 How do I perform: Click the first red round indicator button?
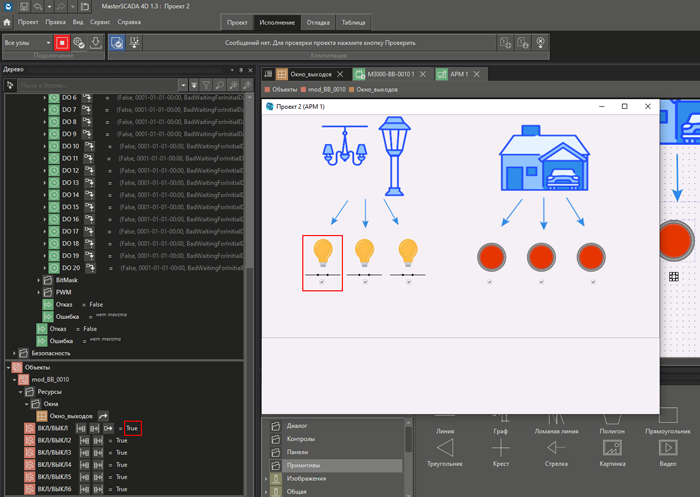[x=492, y=257]
